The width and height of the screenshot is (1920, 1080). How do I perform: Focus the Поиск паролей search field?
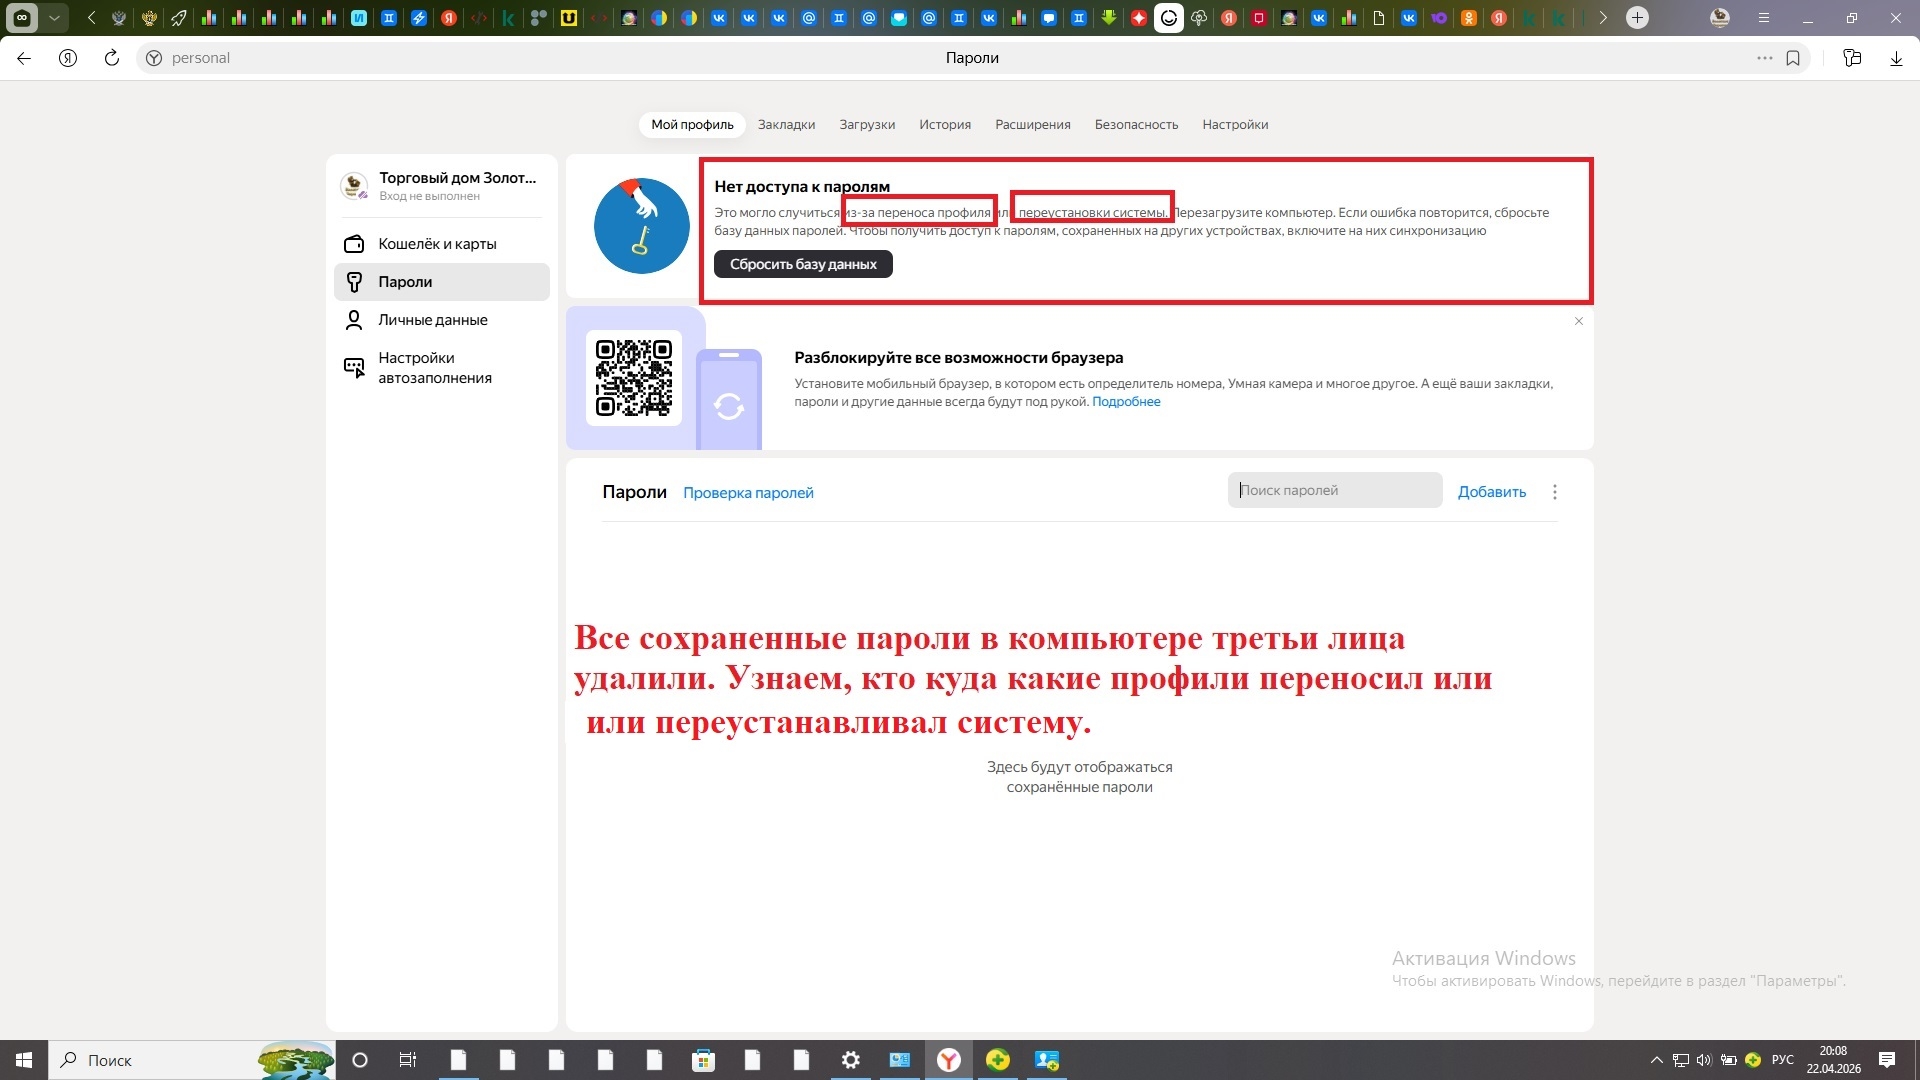pos(1334,490)
